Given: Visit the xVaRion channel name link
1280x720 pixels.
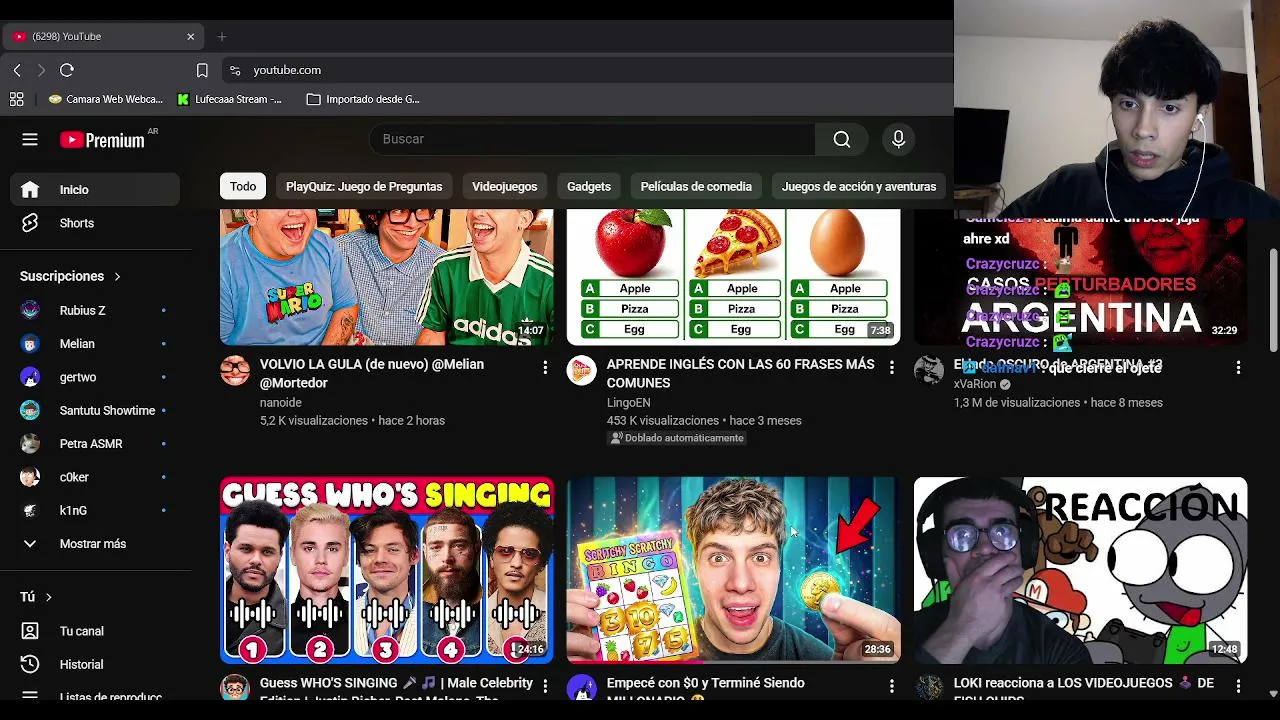Looking at the screenshot, I should coord(975,384).
